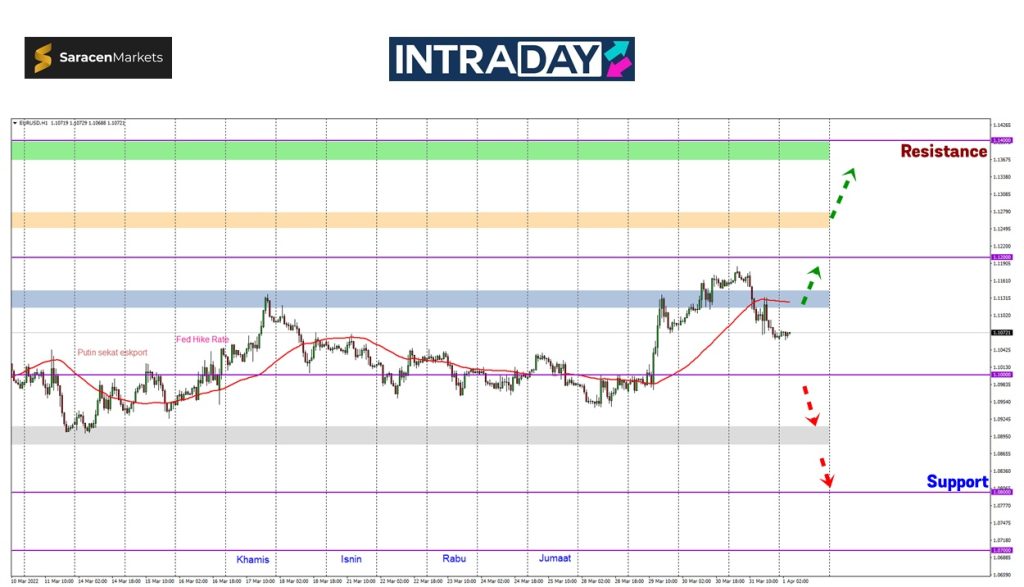This screenshot has width=1024, height=587.
Task: Select the Jumaat day label
Action: (x=555, y=558)
